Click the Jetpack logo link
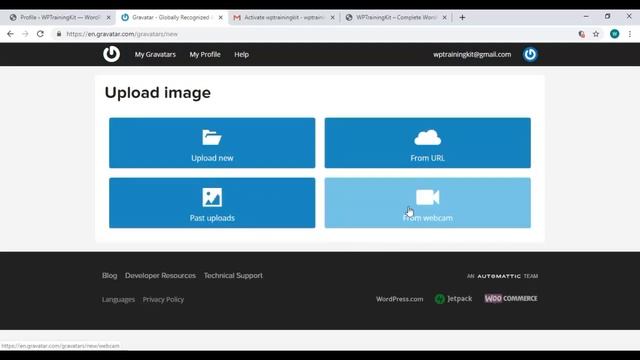The image size is (640, 360). pyautogui.click(x=453, y=299)
